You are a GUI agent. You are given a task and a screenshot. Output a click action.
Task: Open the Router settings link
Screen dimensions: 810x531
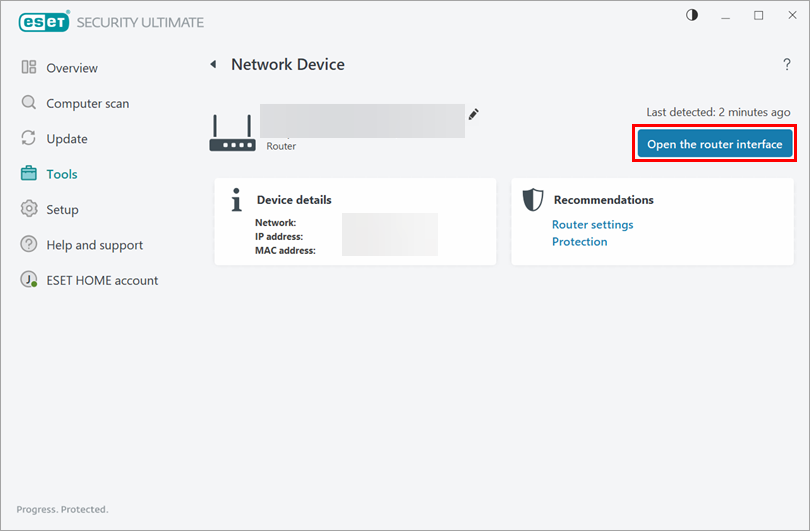tap(592, 225)
